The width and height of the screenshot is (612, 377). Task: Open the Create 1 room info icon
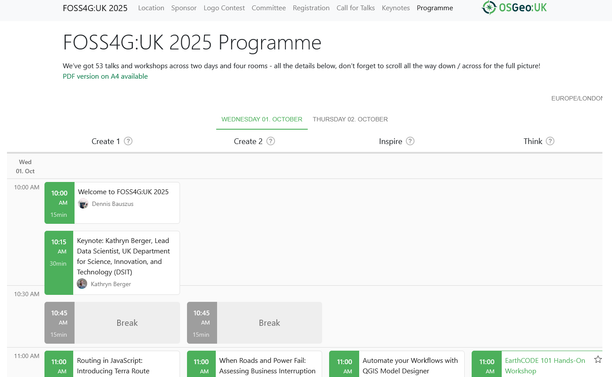pos(128,141)
